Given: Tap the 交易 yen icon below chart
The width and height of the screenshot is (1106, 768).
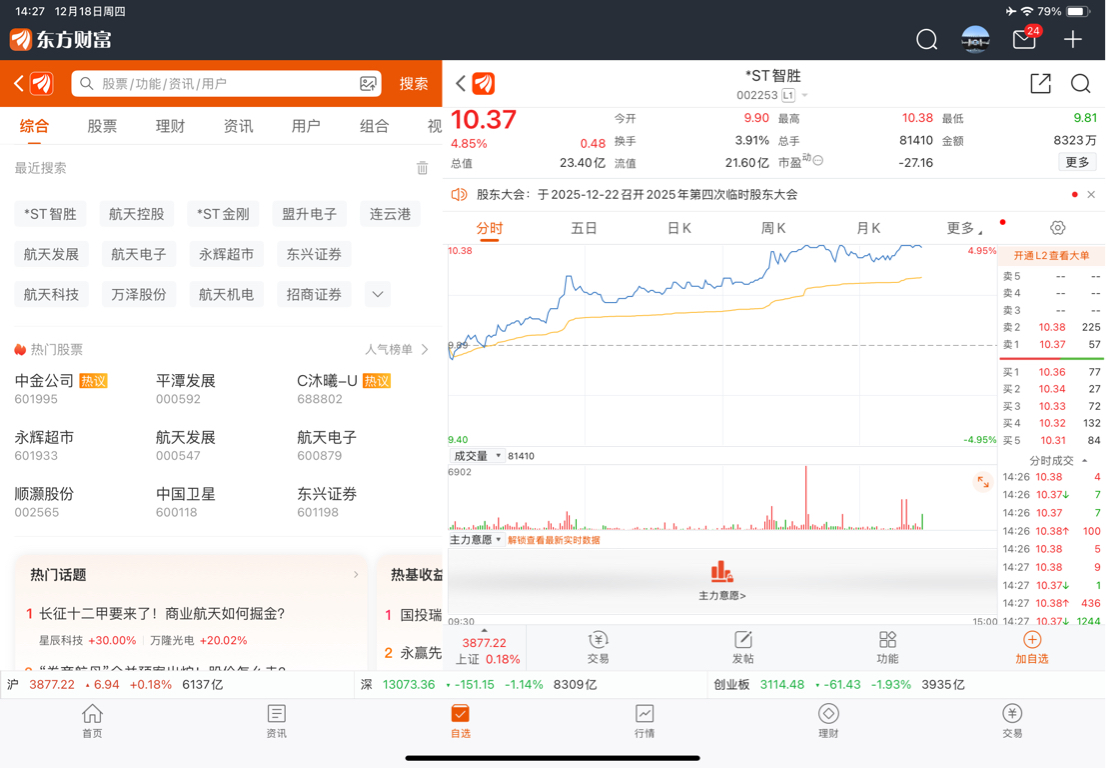Looking at the screenshot, I should click(597, 640).
